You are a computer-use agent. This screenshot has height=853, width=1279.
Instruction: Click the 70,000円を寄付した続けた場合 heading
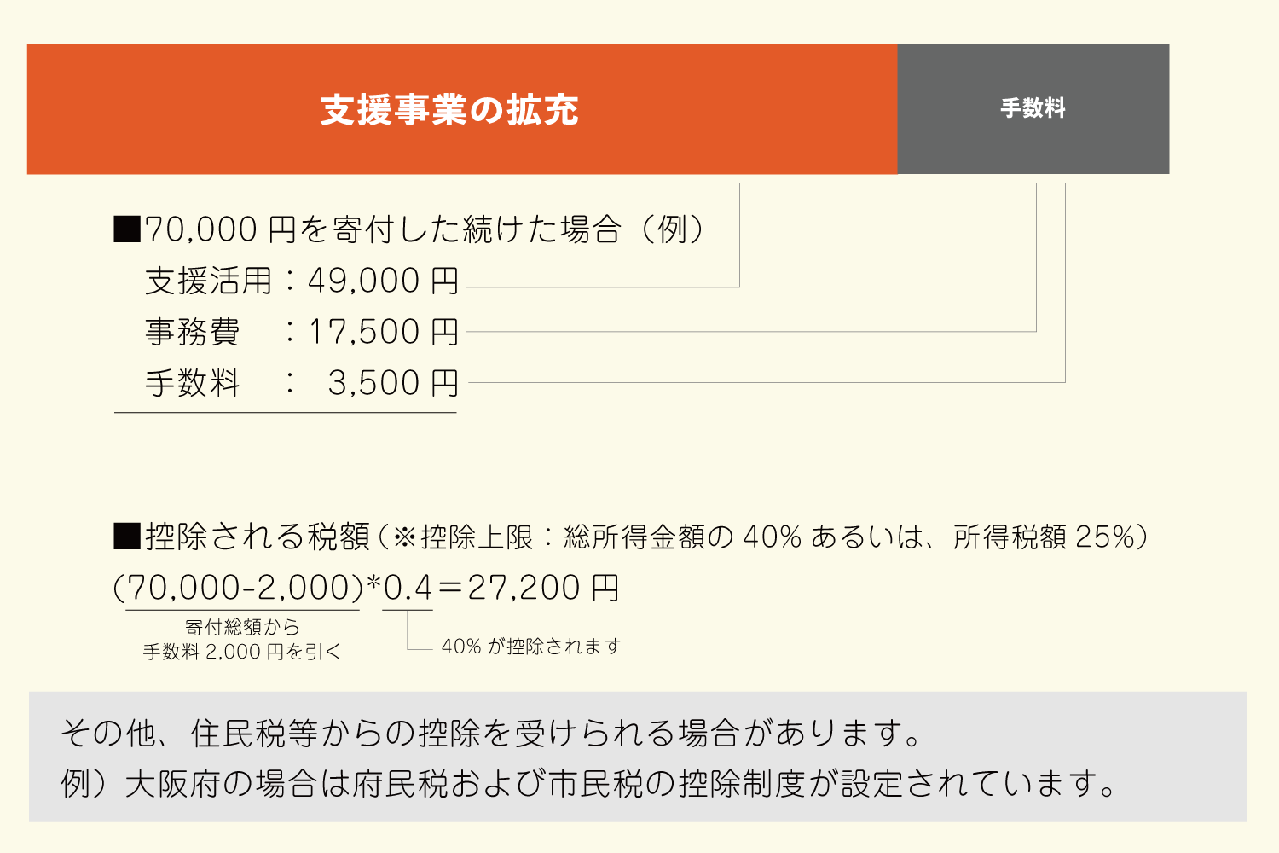click(424, 230)
